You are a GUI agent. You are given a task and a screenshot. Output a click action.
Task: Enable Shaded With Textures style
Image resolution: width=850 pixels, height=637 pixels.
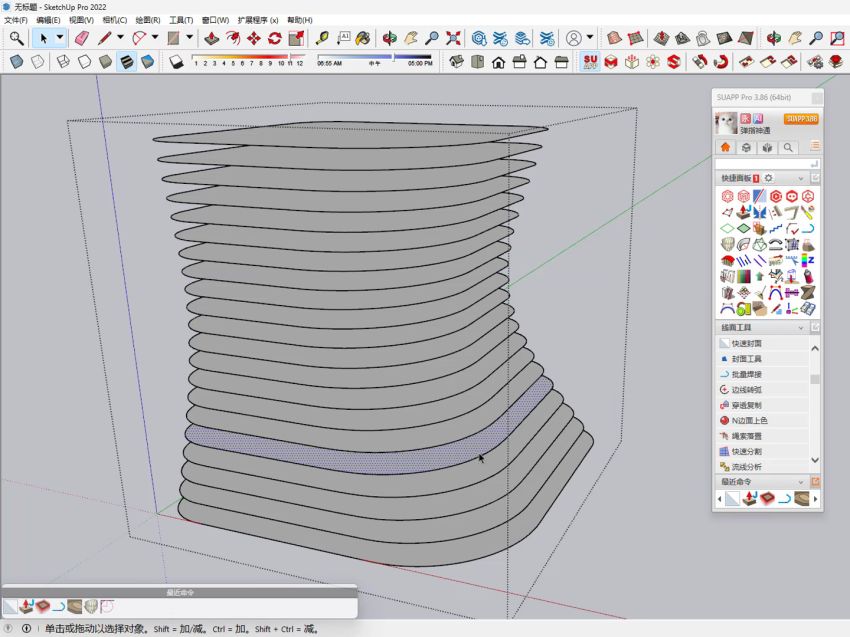coord(126,62)
